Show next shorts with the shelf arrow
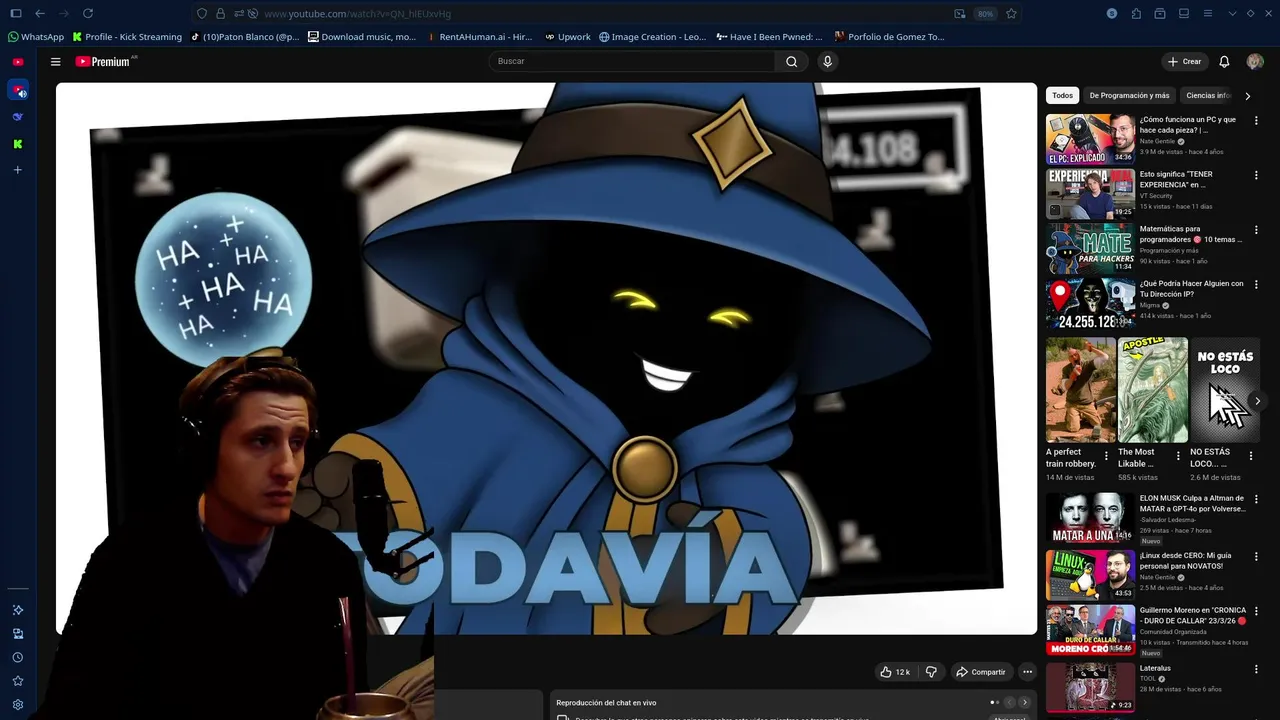The image size is (1280, 720). click(x=1257, y=401)
